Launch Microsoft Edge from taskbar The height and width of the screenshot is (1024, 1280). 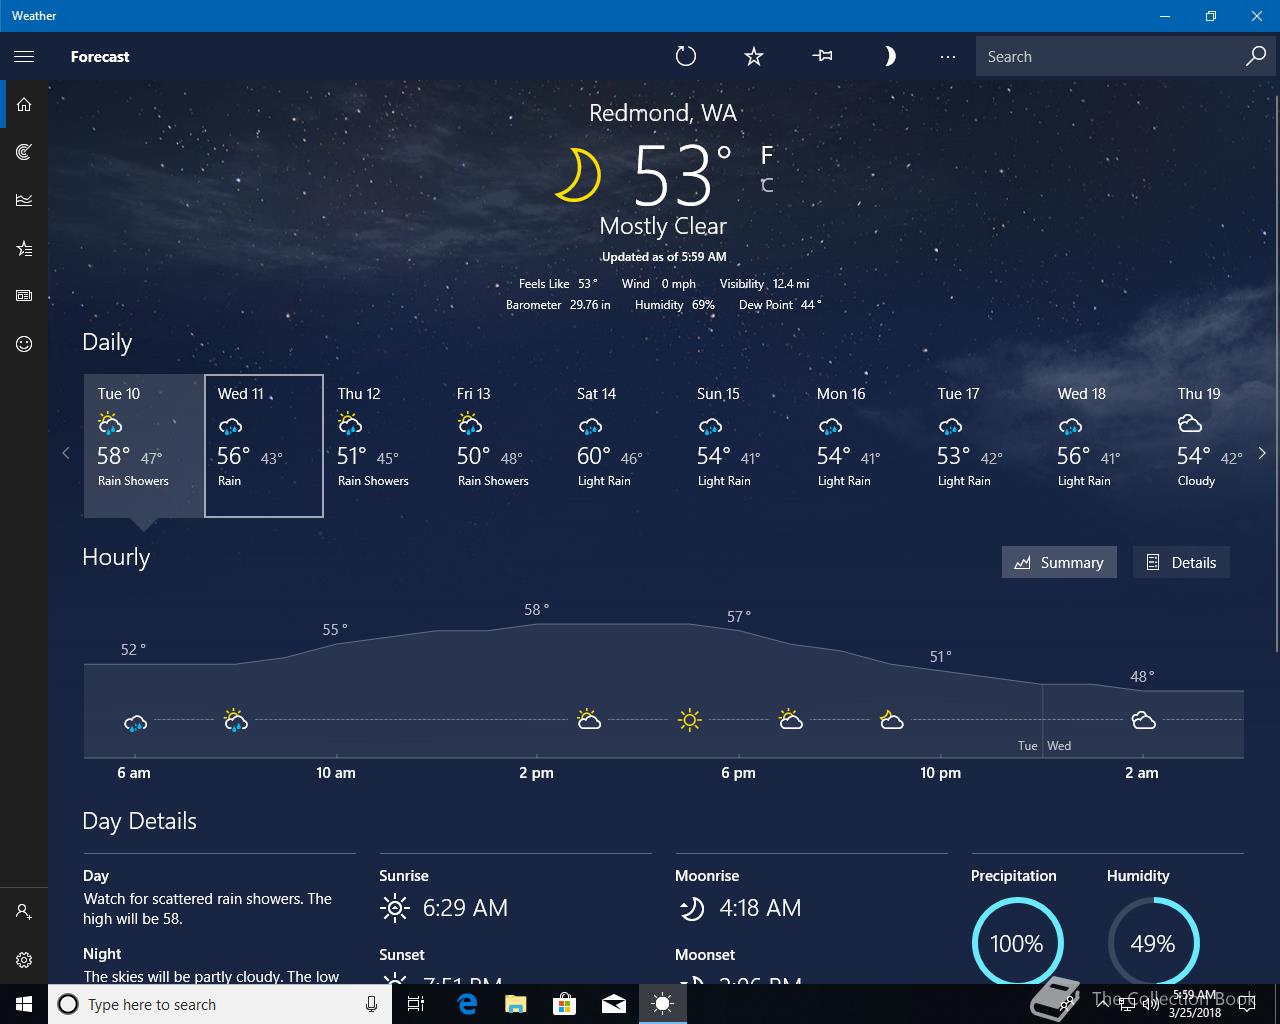466,1004
